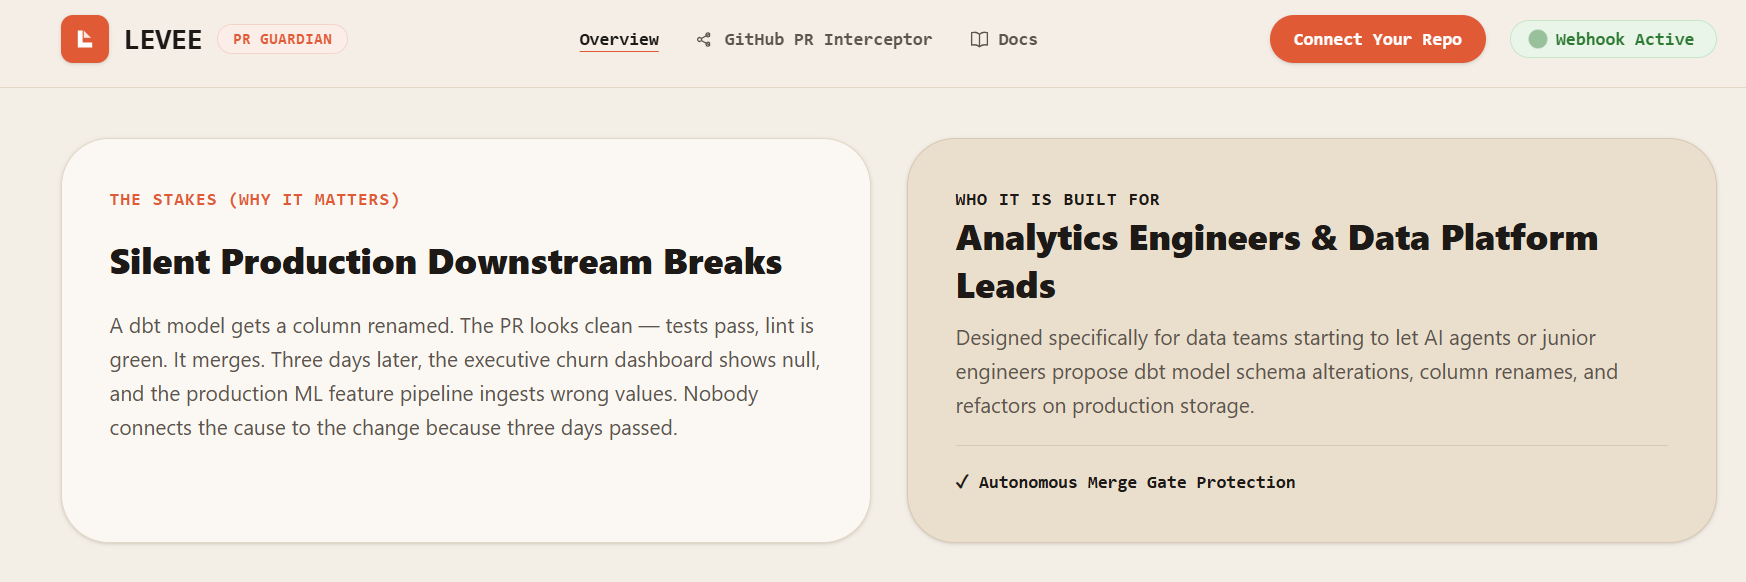Click the LEVEE brand name text

point(163,40)
